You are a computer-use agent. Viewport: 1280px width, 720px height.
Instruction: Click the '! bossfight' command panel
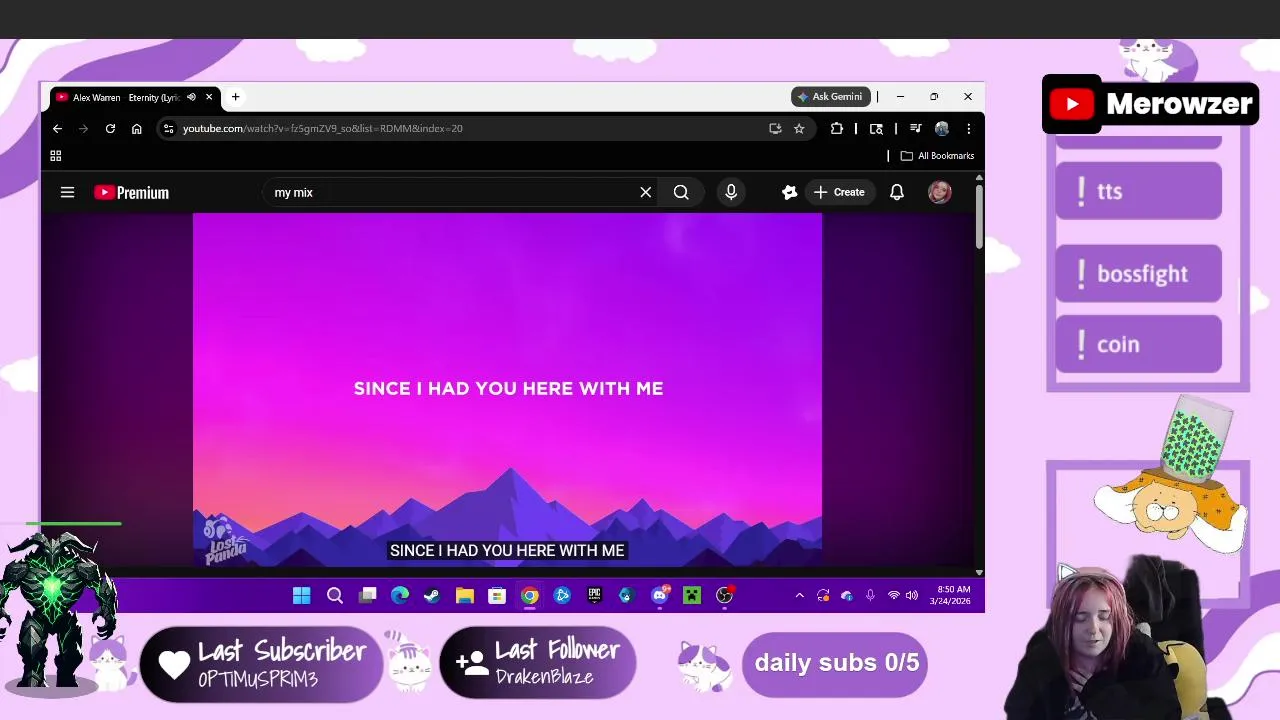1138,273
